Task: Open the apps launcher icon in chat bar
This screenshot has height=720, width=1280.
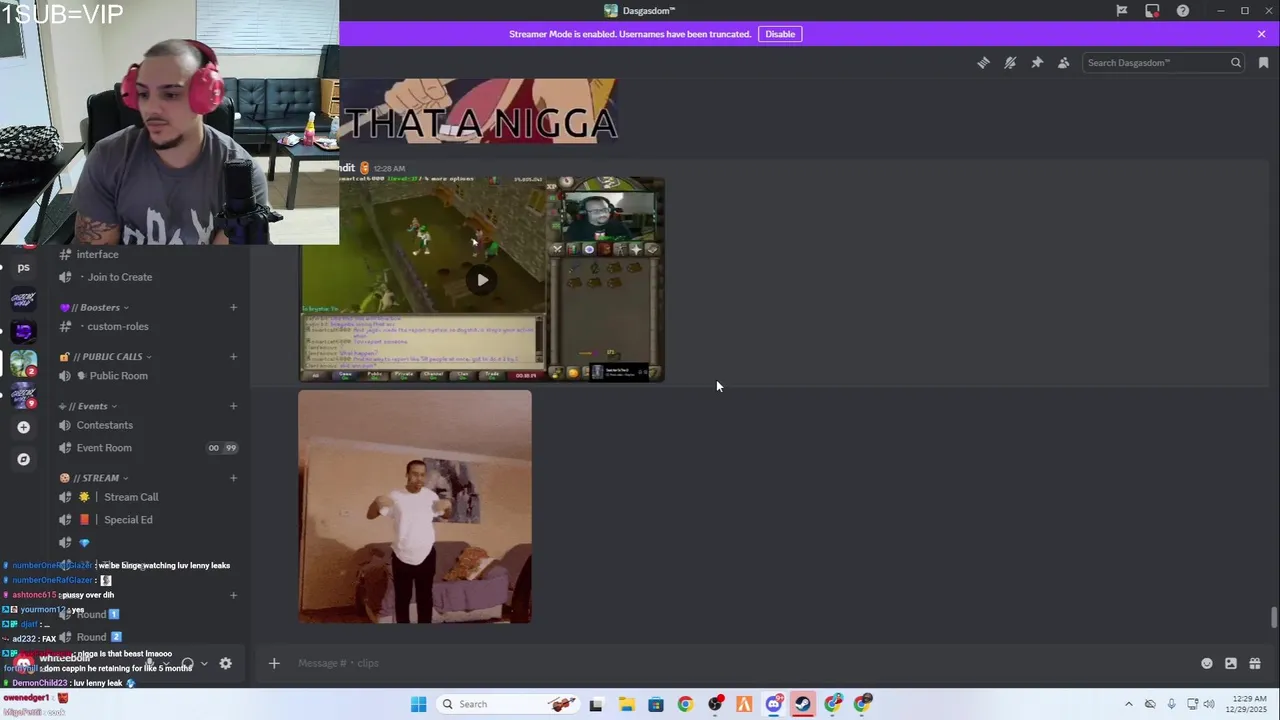Action: pyautogui.click(x=1255, y=663)
